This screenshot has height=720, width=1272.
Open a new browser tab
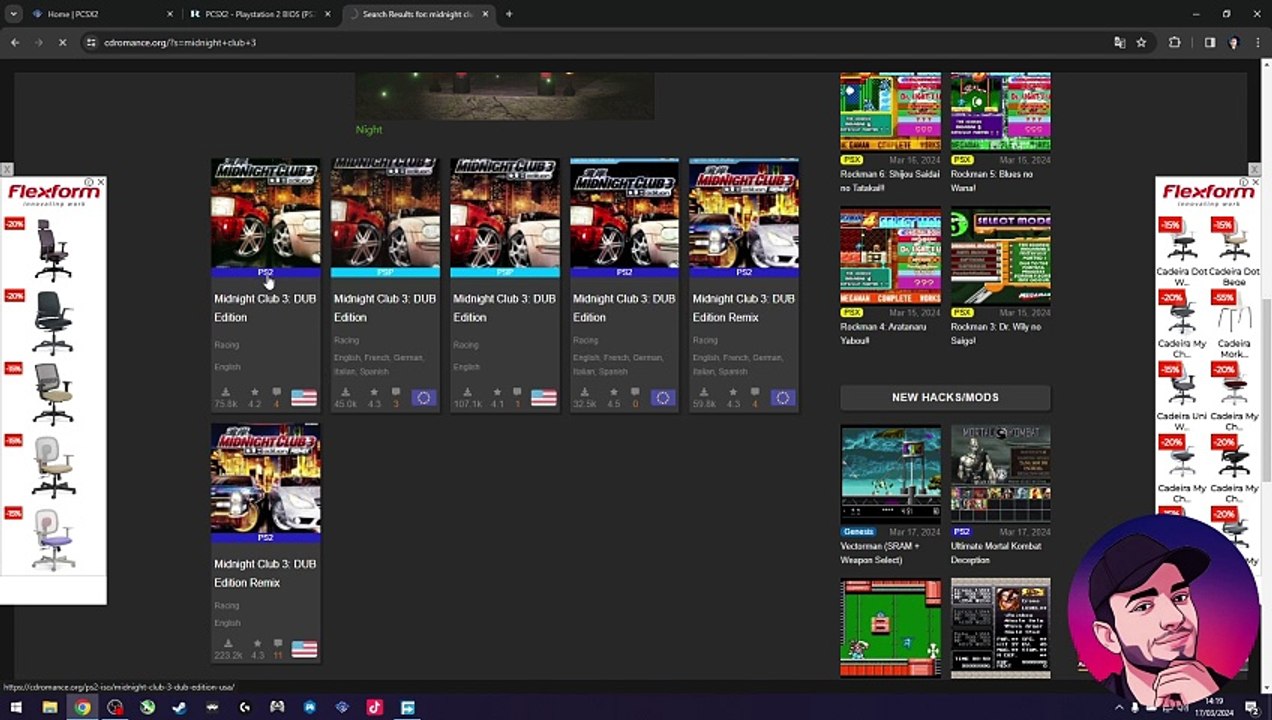coord(509,14)
